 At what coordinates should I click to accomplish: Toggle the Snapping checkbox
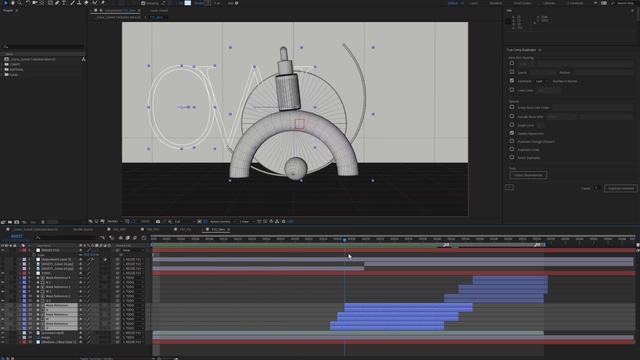point(143,3)
